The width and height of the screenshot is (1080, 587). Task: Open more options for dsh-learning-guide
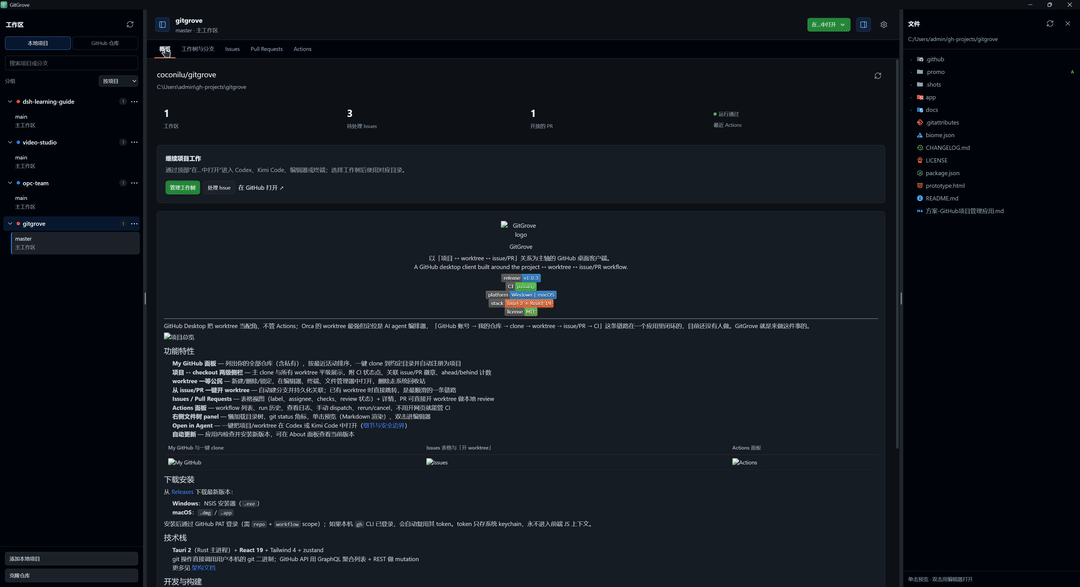click(134, 102)
